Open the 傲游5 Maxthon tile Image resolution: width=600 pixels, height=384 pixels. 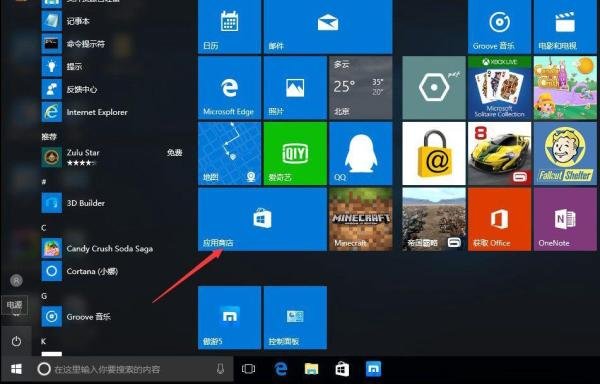tap(230, 317)
